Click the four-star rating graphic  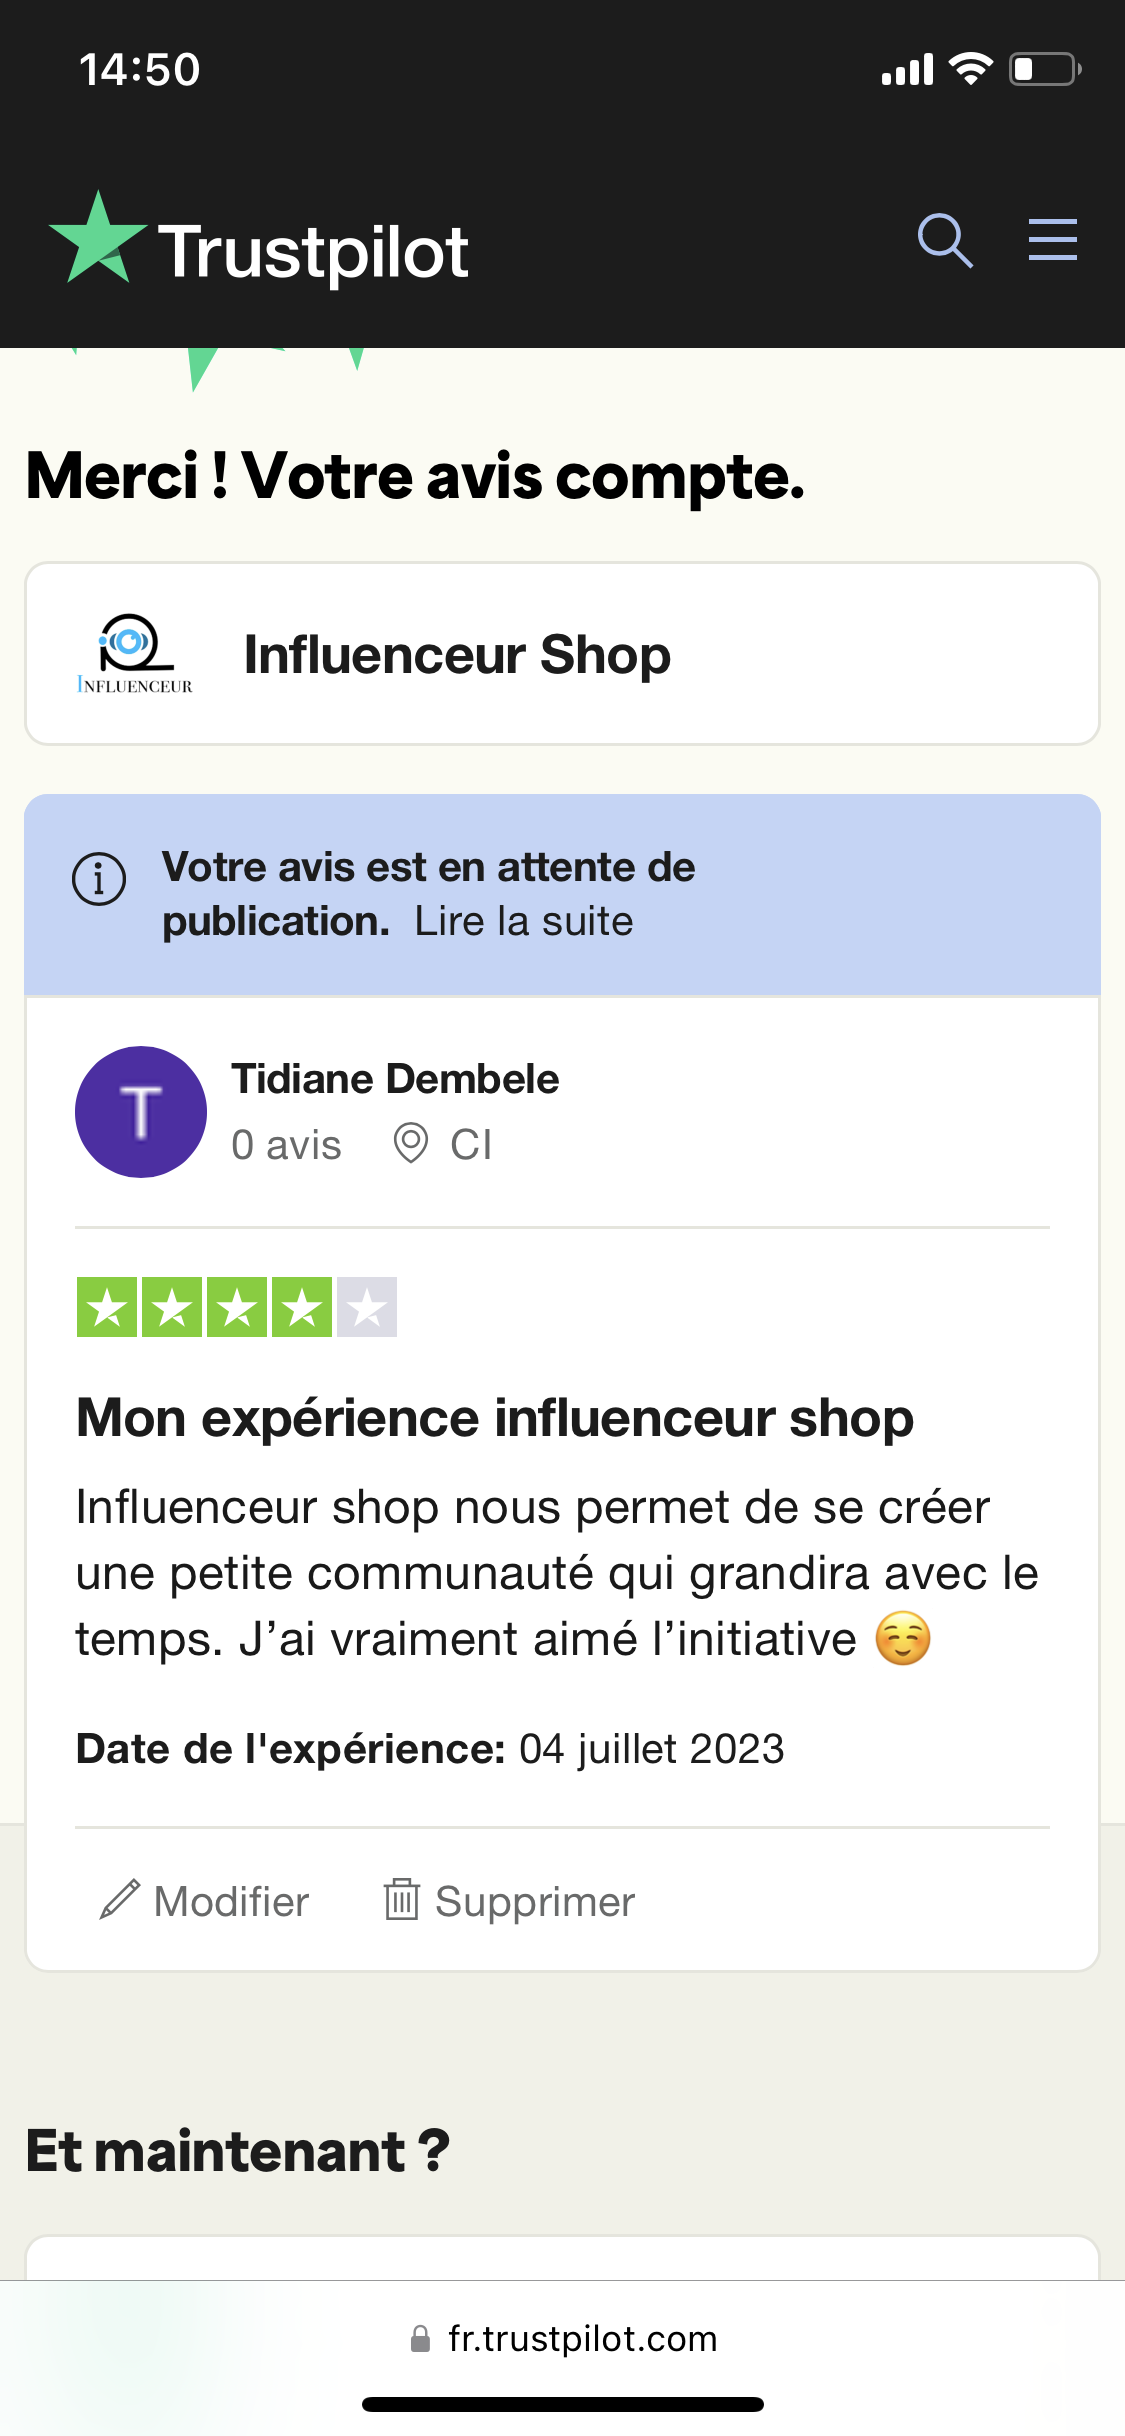tap(237, 1307)
